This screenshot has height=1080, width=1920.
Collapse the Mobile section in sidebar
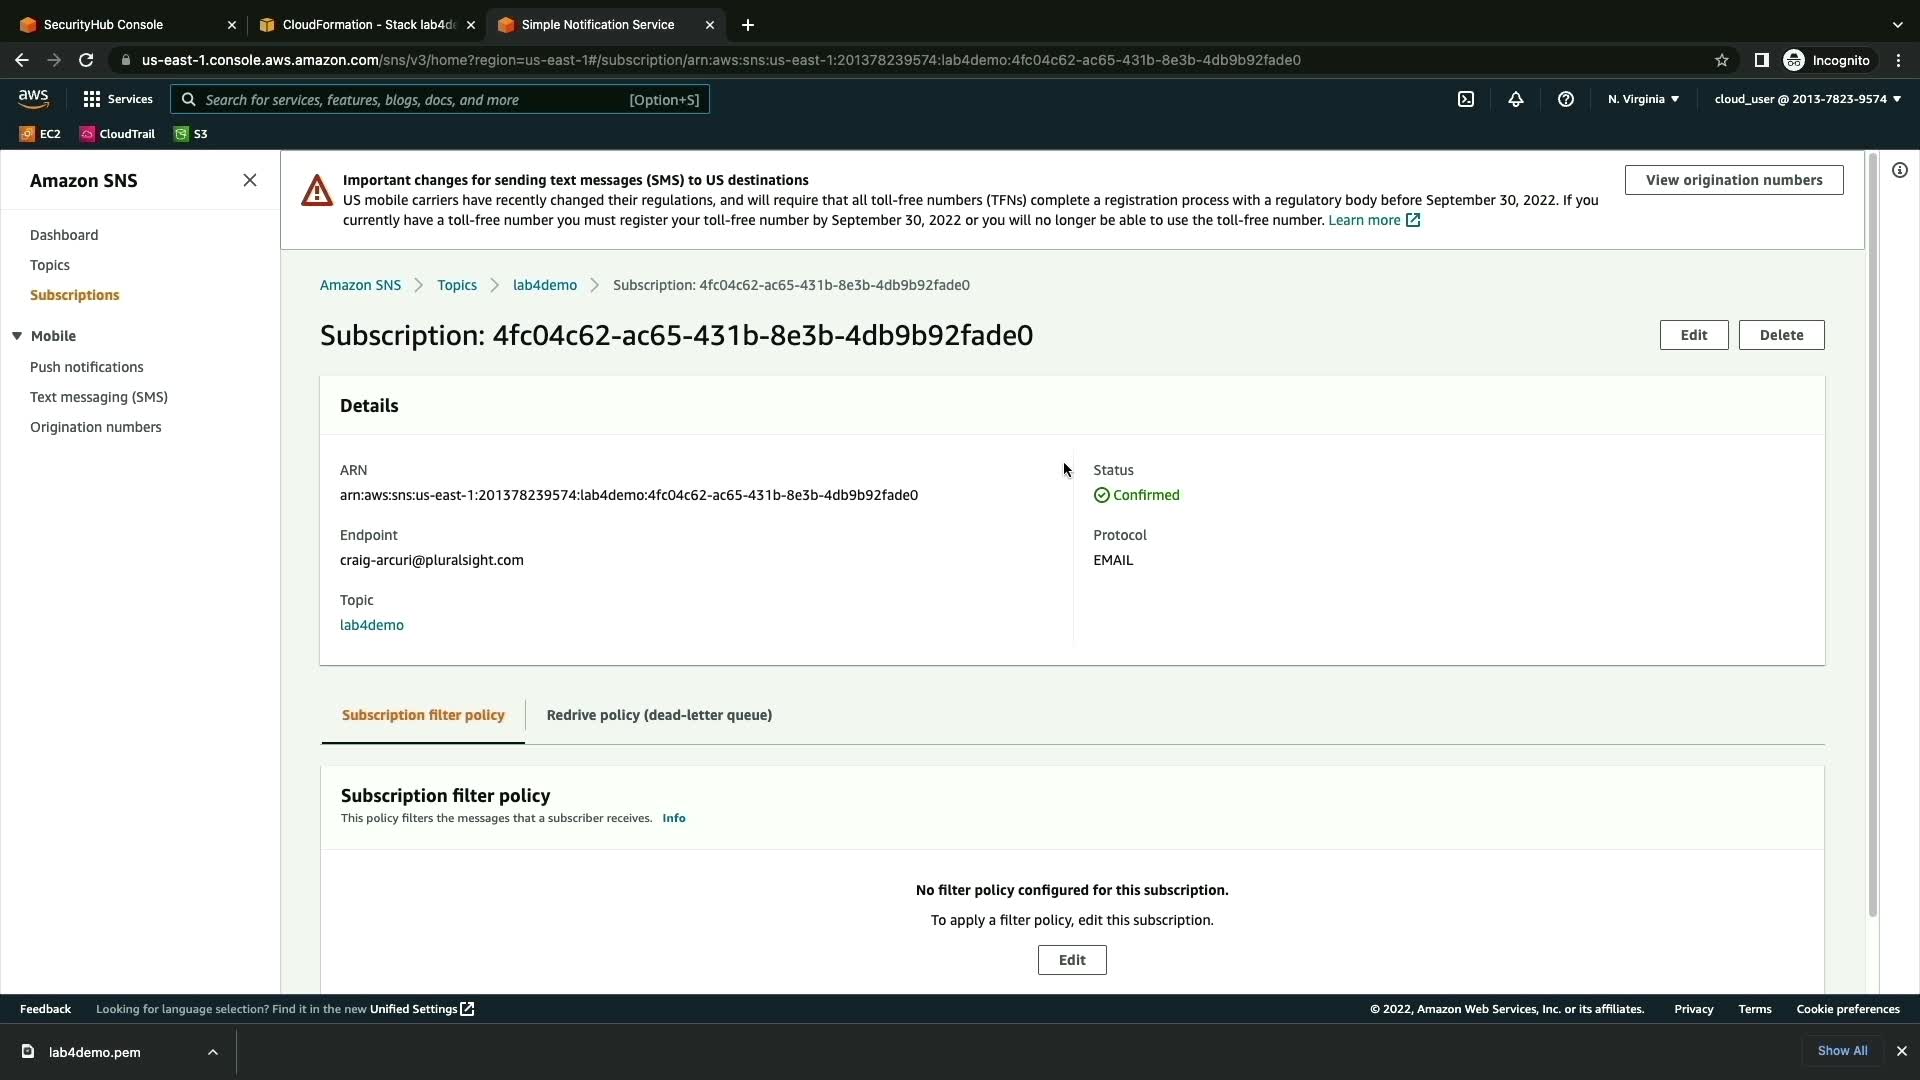point(17,336)
